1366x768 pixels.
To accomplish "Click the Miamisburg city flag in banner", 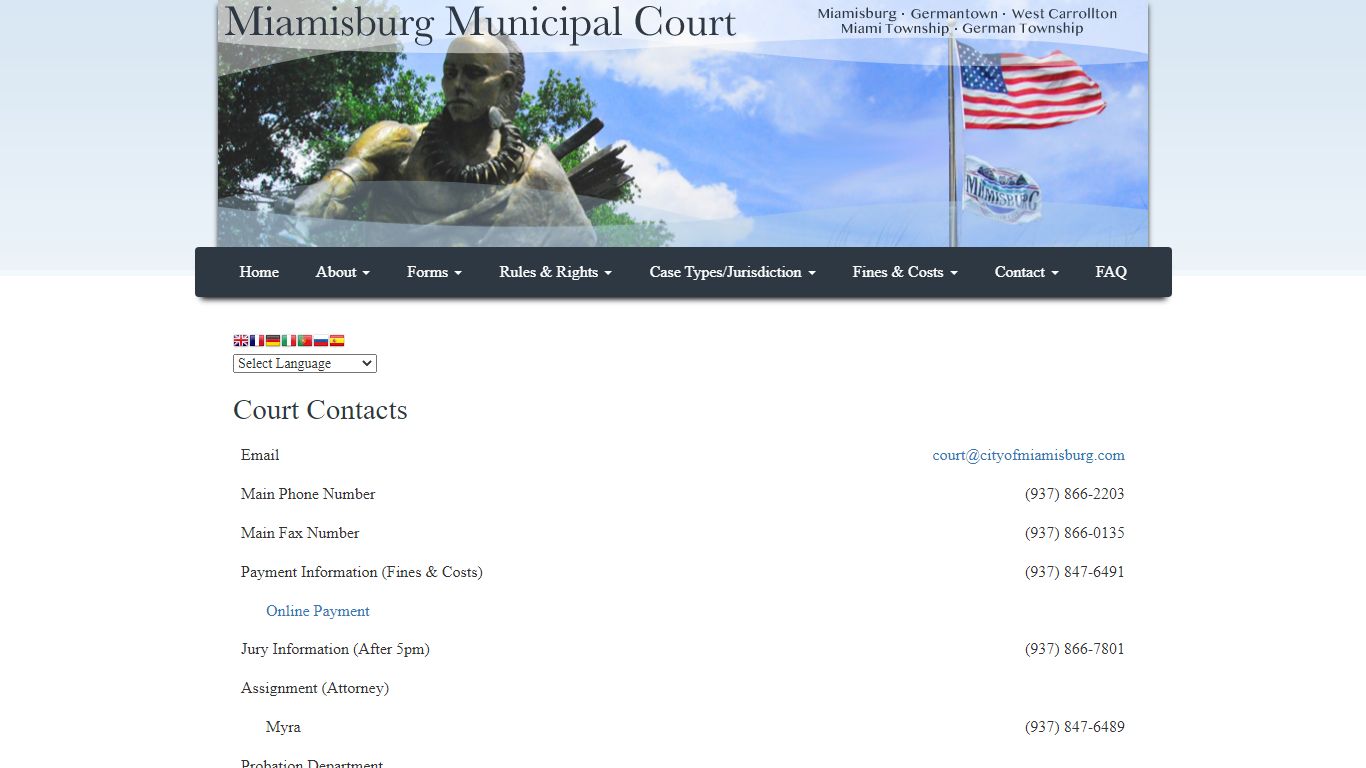I will pos(1001,190).
